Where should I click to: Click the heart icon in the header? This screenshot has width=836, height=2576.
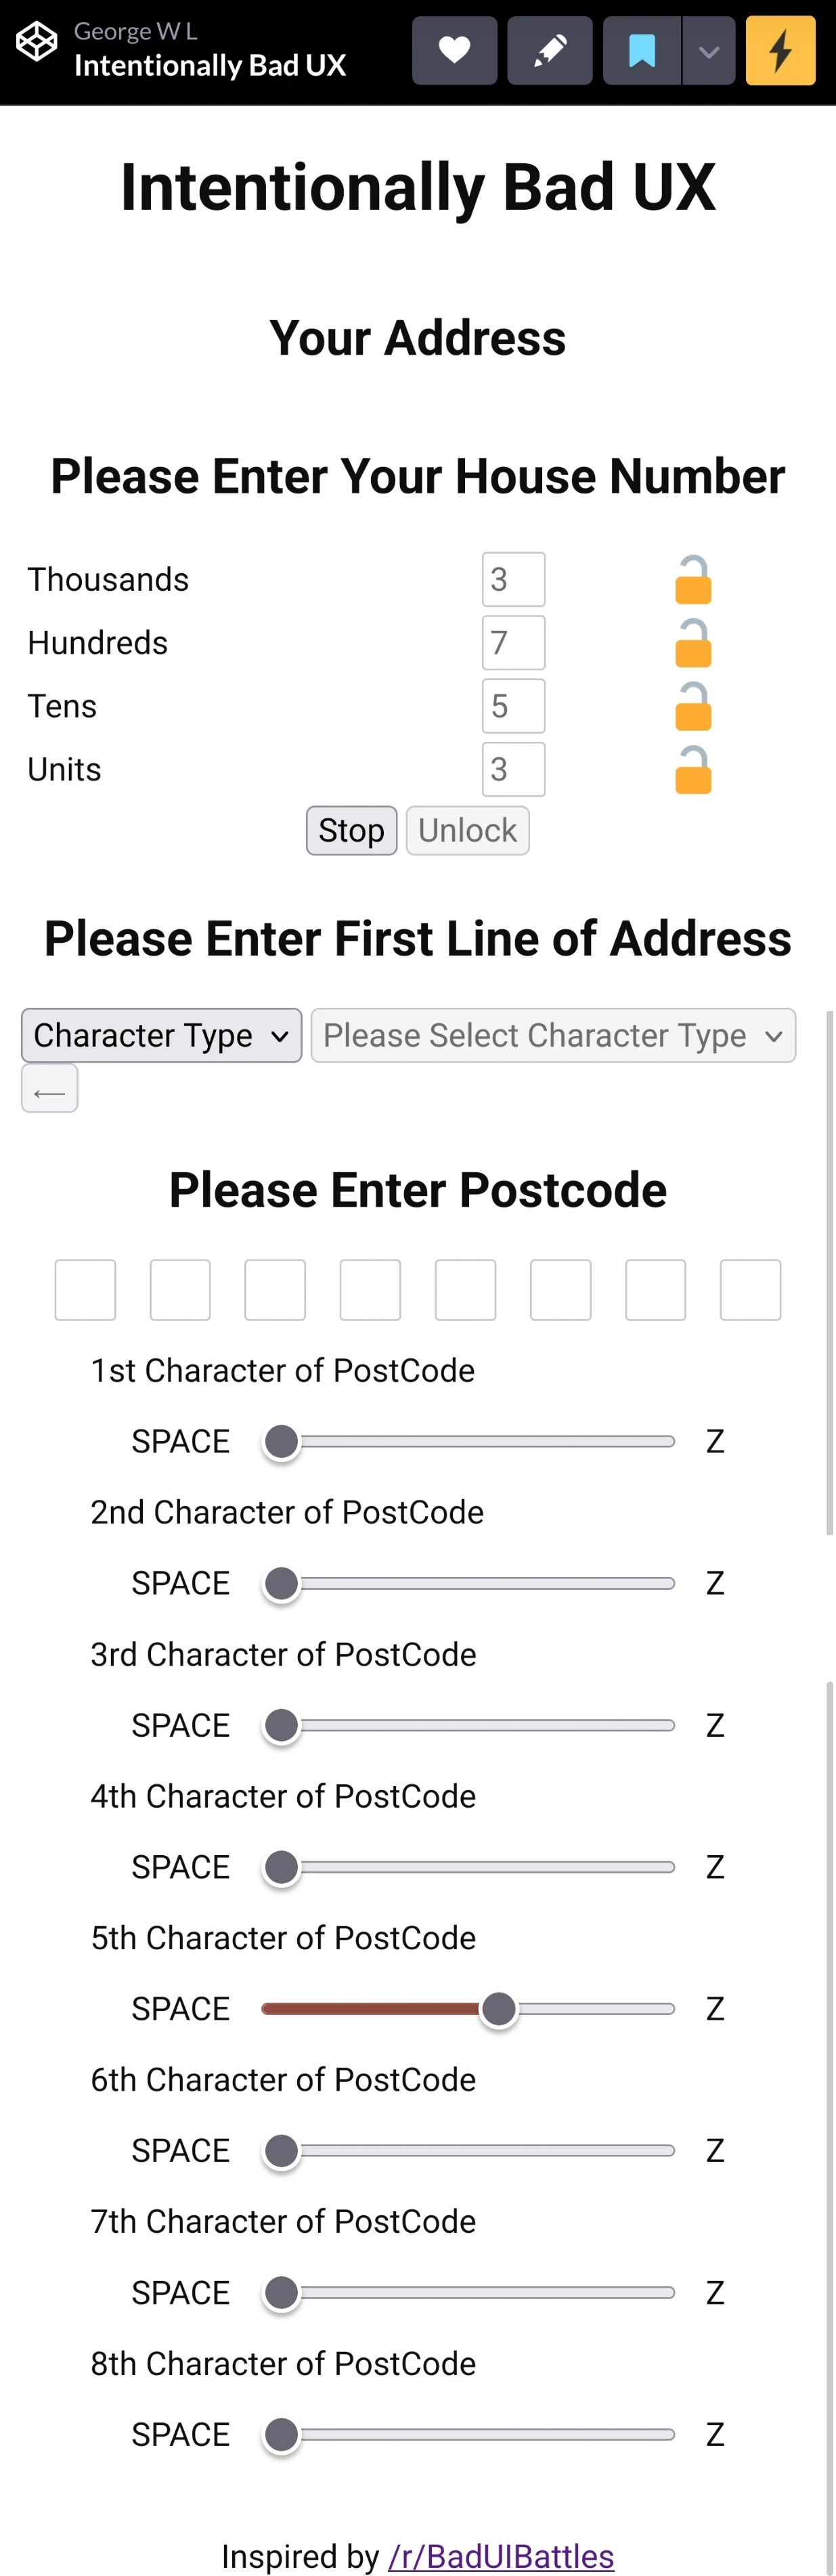point(454,50)
